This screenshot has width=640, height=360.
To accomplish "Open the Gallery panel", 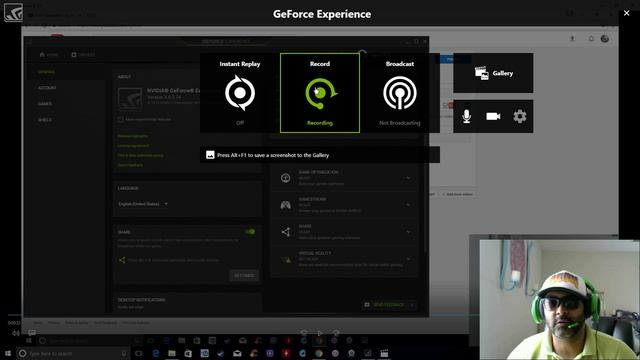I will [x=493, y=73].
